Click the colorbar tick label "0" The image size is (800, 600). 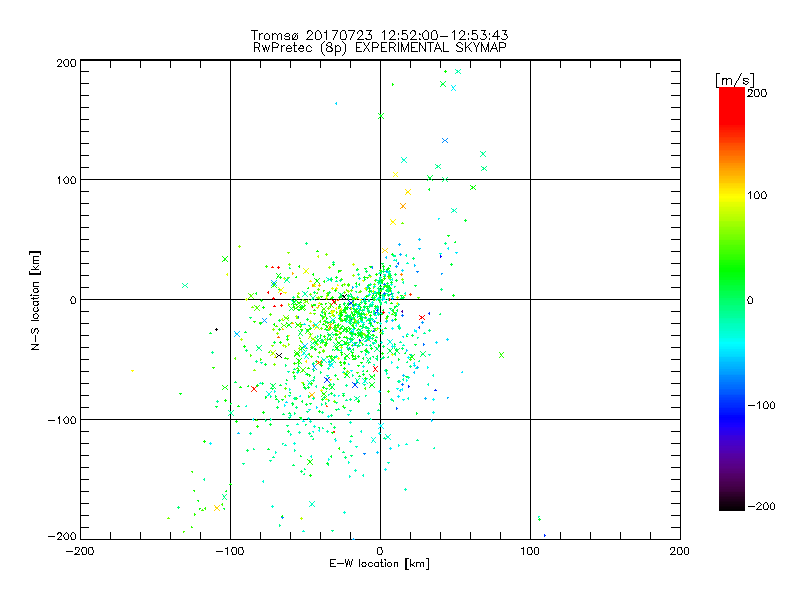tap(750, 301)
